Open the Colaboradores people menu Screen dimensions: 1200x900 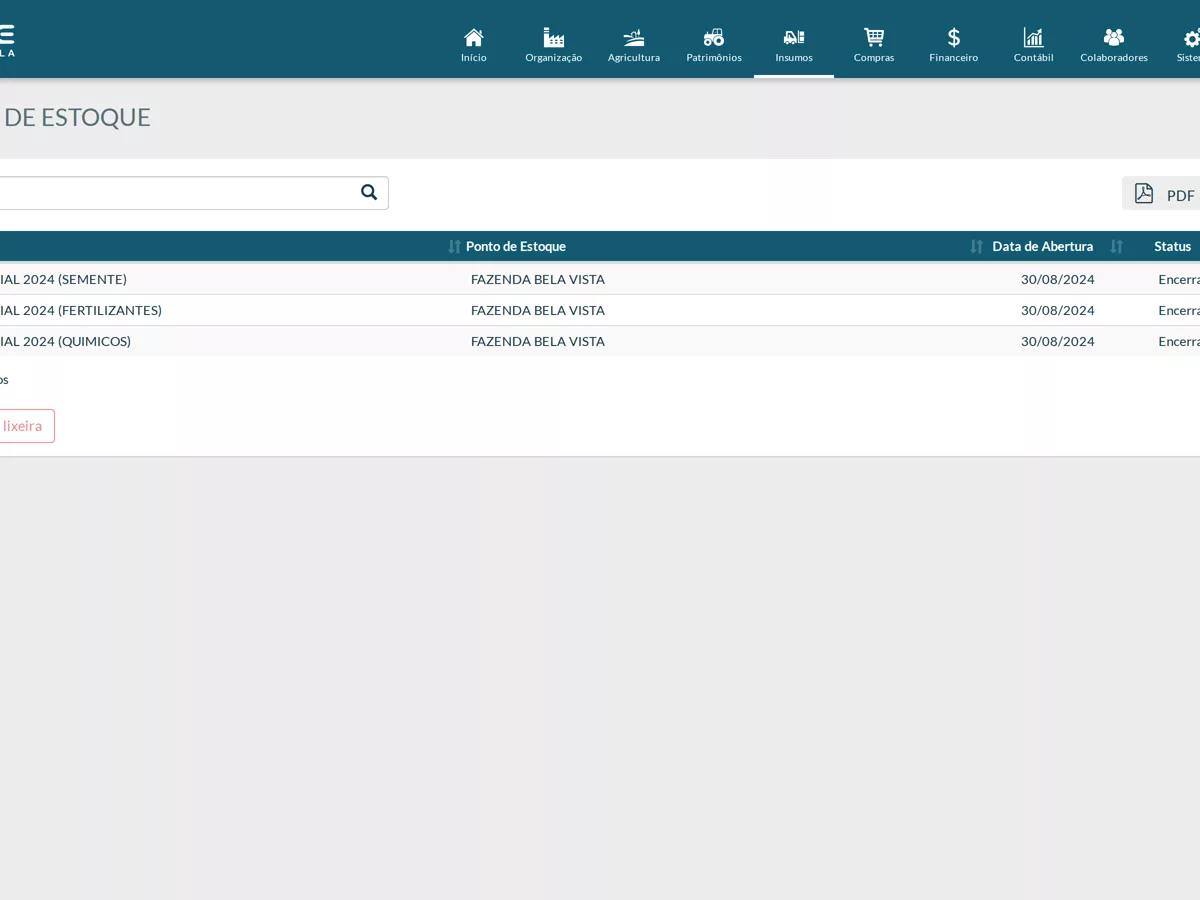1114,45
